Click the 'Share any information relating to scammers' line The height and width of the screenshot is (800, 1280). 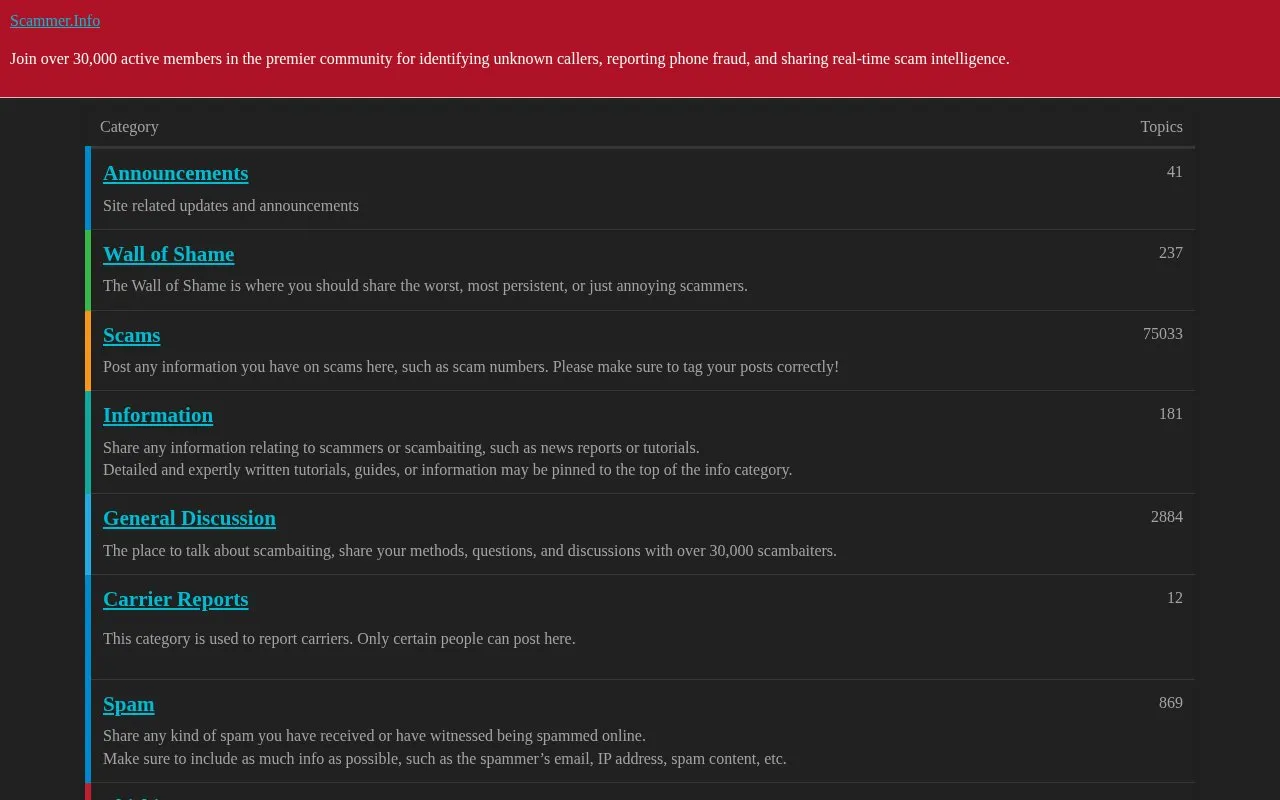click(401, 448)
